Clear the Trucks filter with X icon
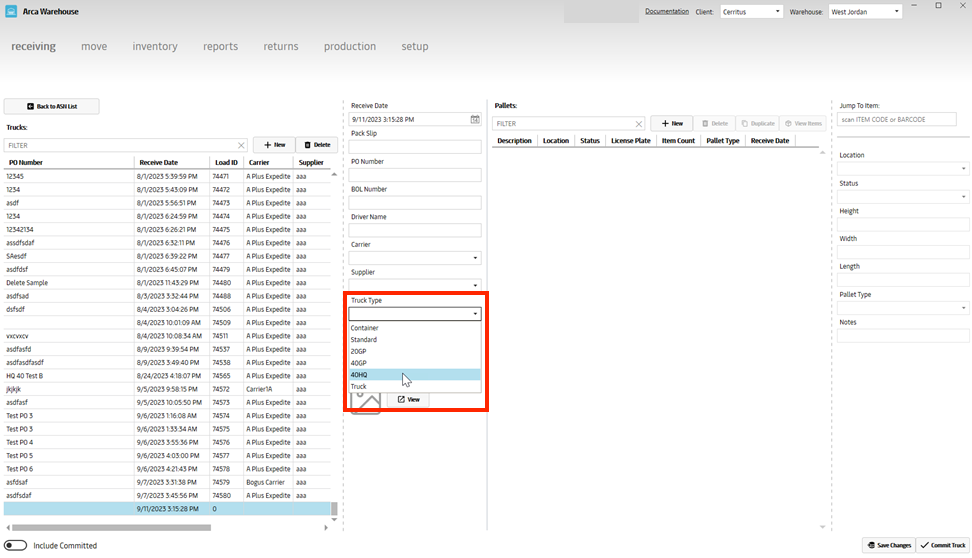The image size is (972, 558). point(241,145)
